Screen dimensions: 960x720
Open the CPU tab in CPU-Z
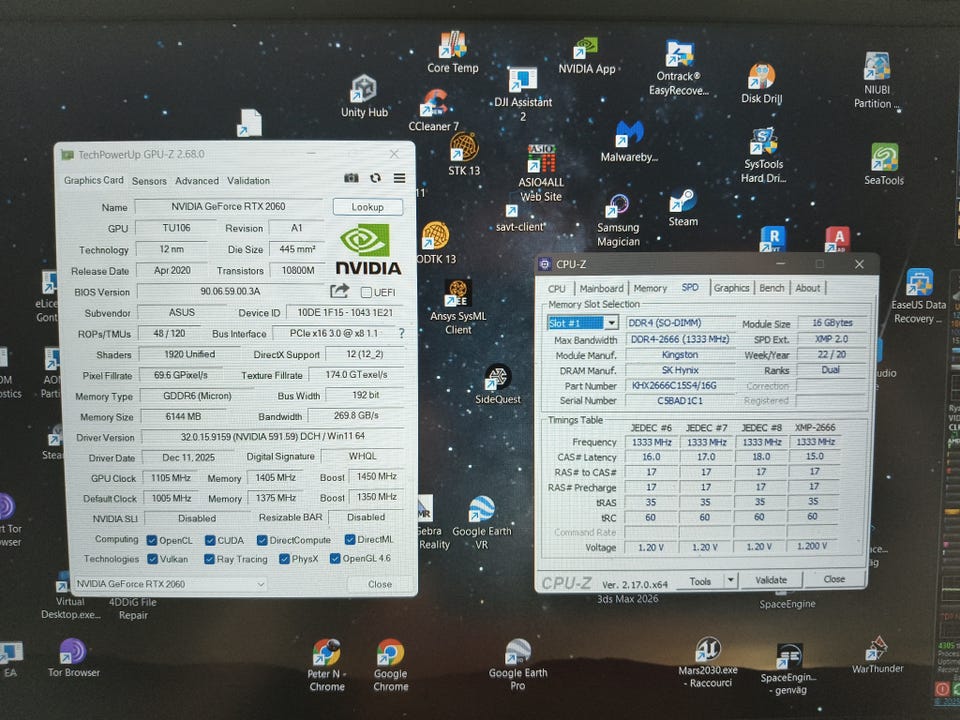point(557,288)
